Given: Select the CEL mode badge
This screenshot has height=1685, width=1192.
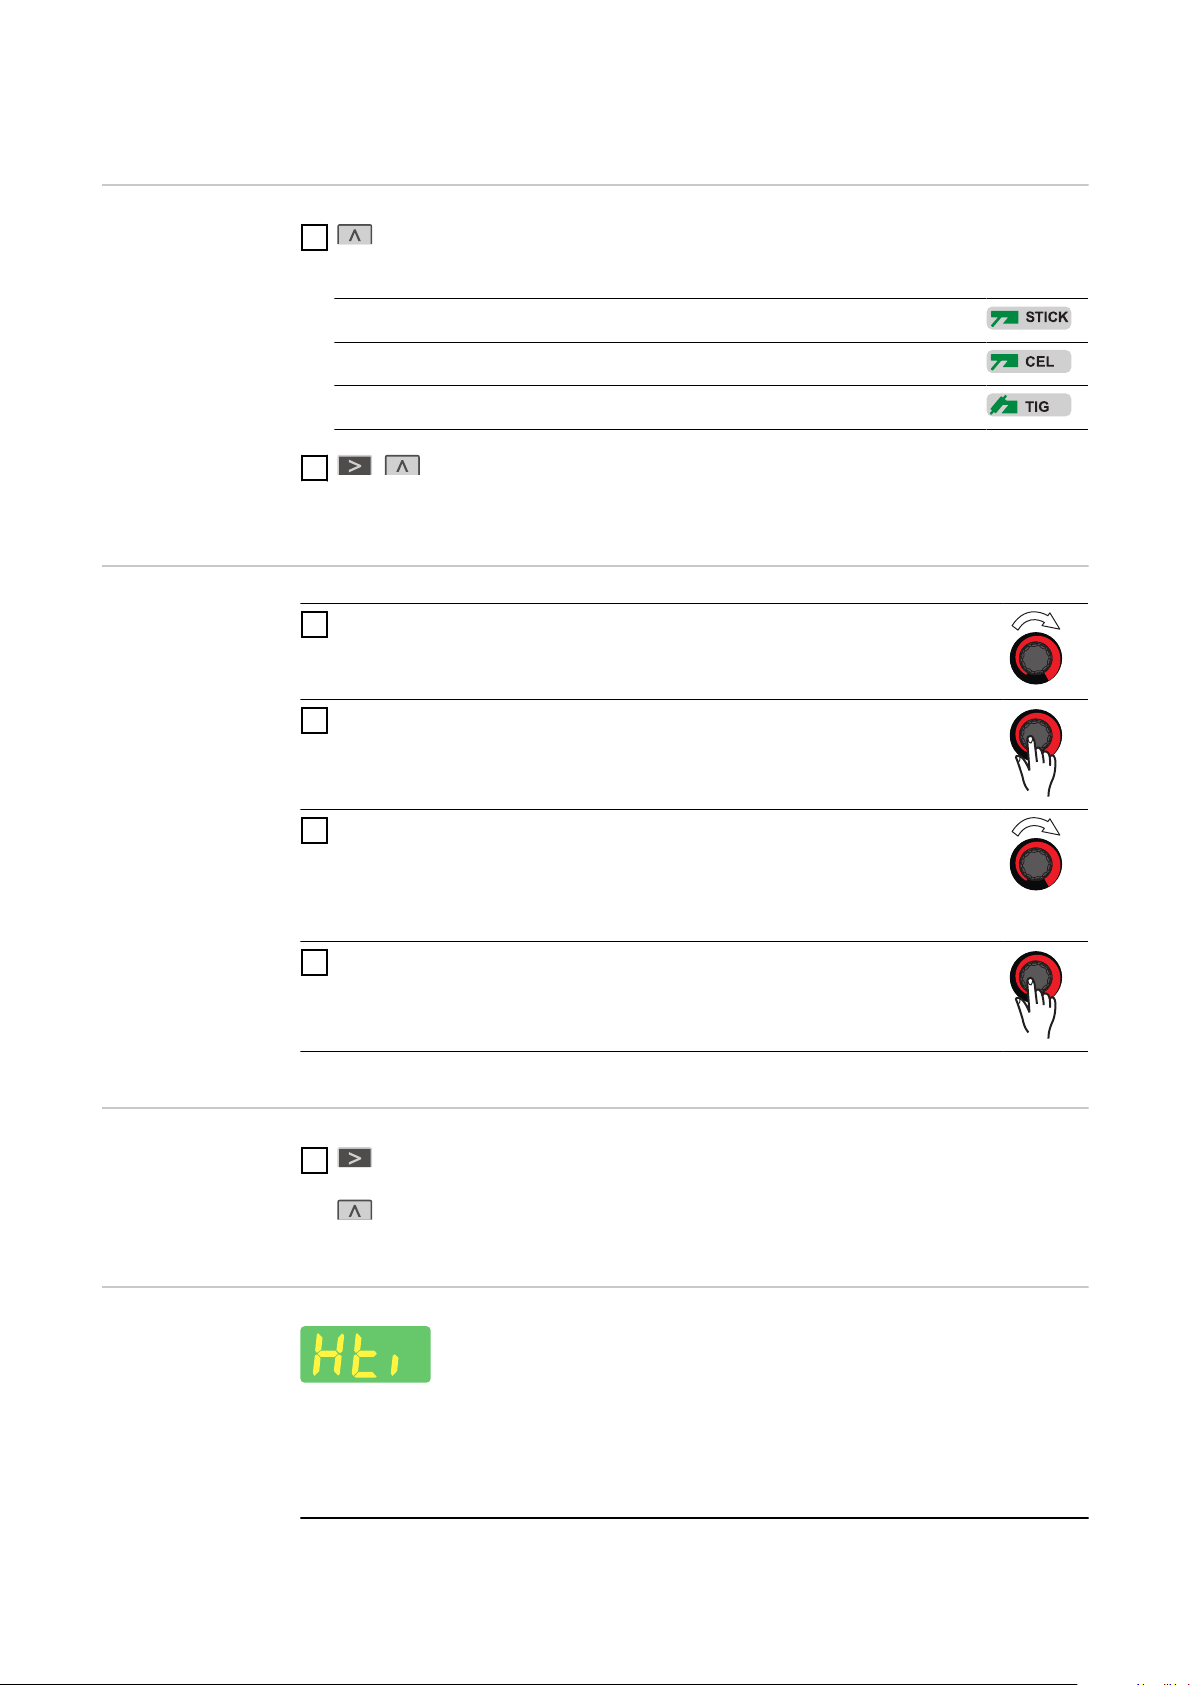Looking at the screenshot, I should click(1029, 362).
